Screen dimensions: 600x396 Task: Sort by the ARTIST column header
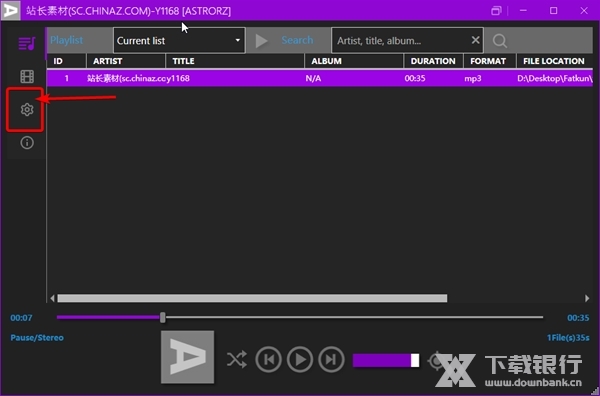[126, 61]
